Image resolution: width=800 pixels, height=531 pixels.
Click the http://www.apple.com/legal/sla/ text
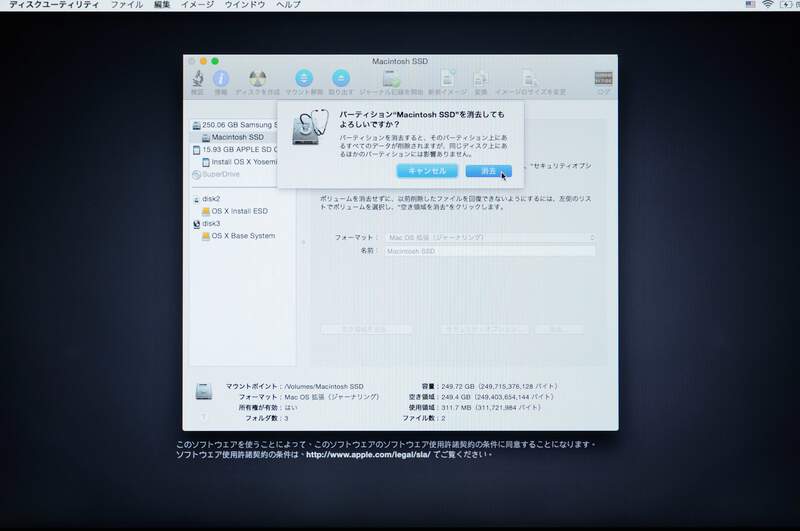[368, 454]
